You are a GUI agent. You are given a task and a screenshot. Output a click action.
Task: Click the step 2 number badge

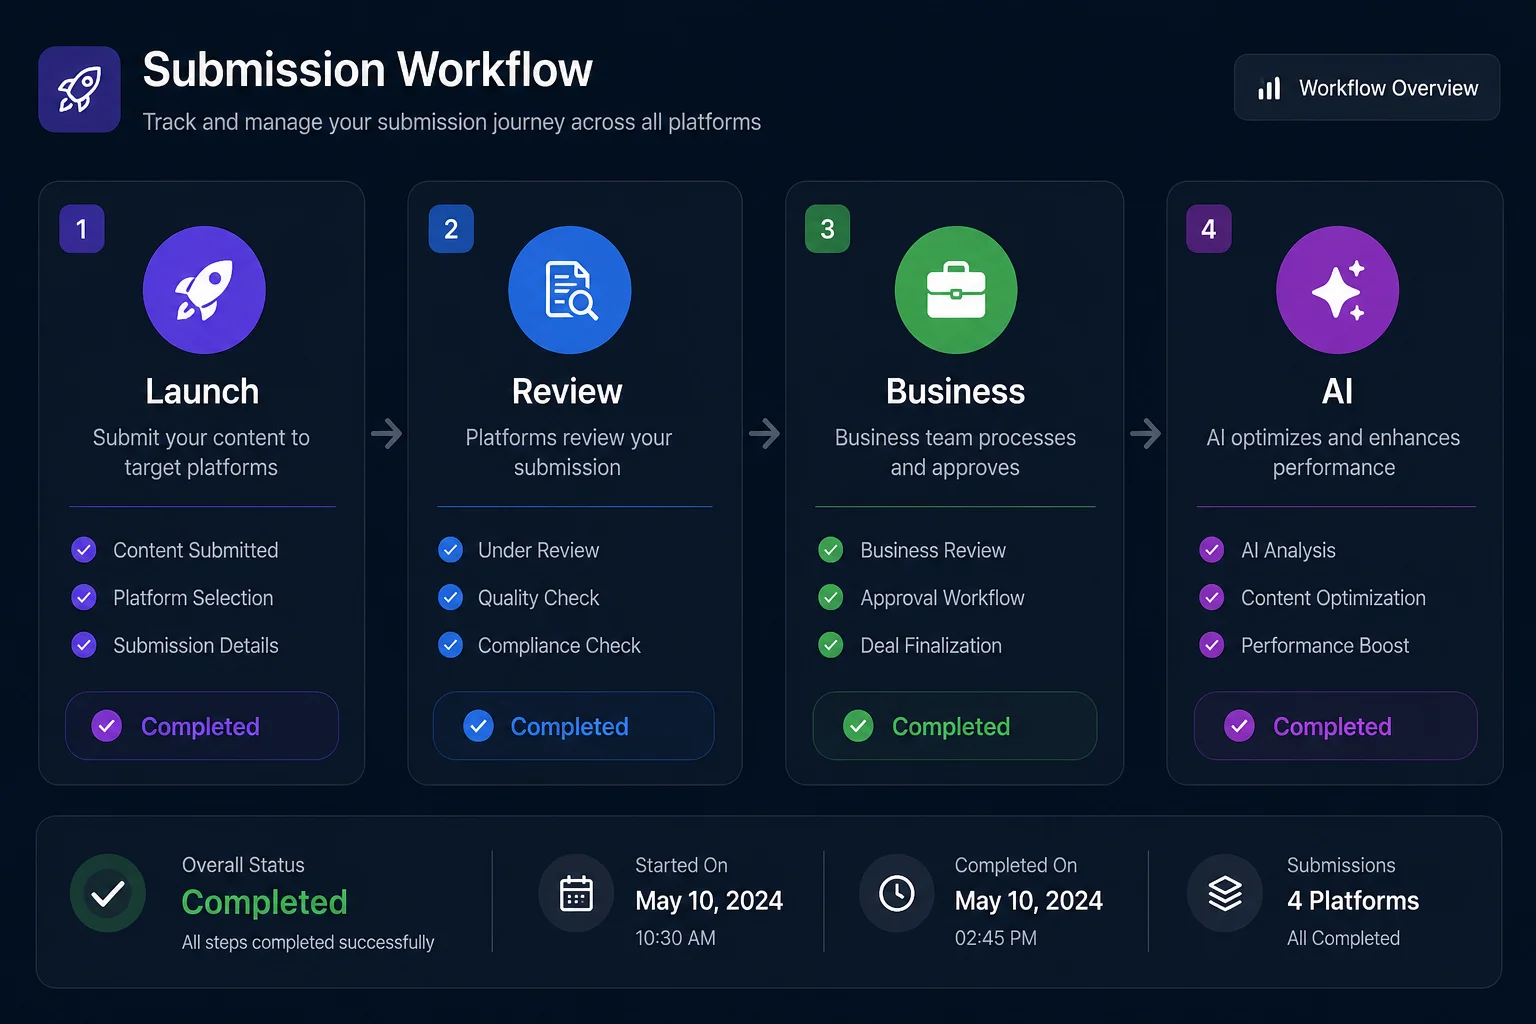(x=451, y=229)
